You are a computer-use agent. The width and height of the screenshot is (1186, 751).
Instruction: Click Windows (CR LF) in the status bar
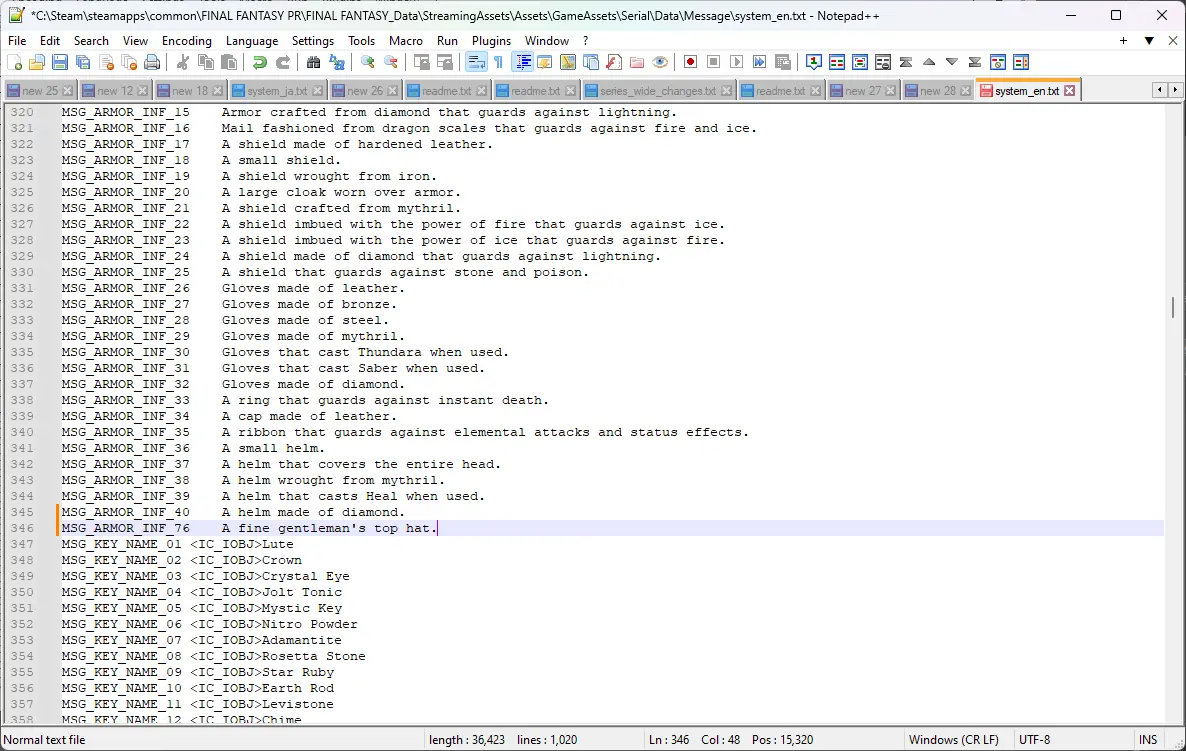click(954, 740)
